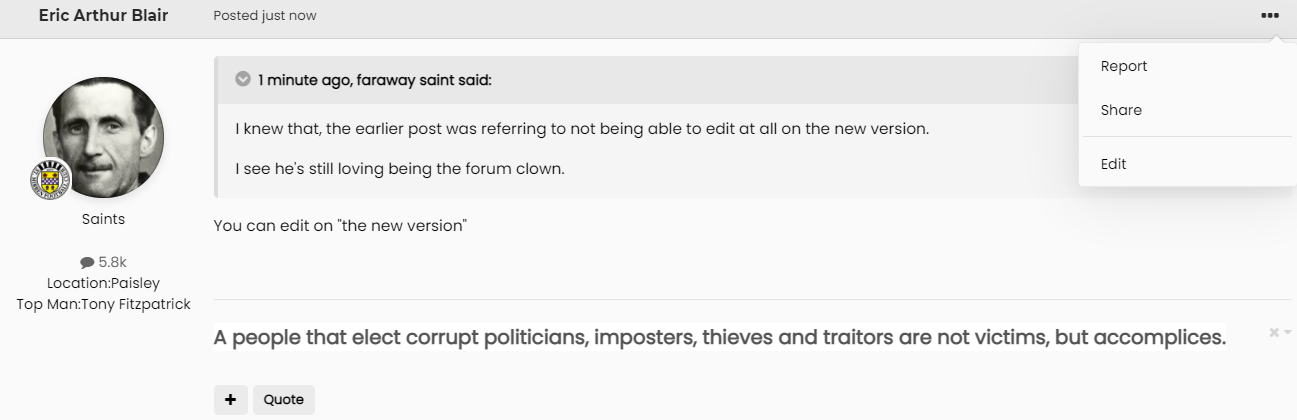Open Eric Arthur Blair's profile link
The width and height of the screenshot is (1297, 420).
tap(103, 15)
